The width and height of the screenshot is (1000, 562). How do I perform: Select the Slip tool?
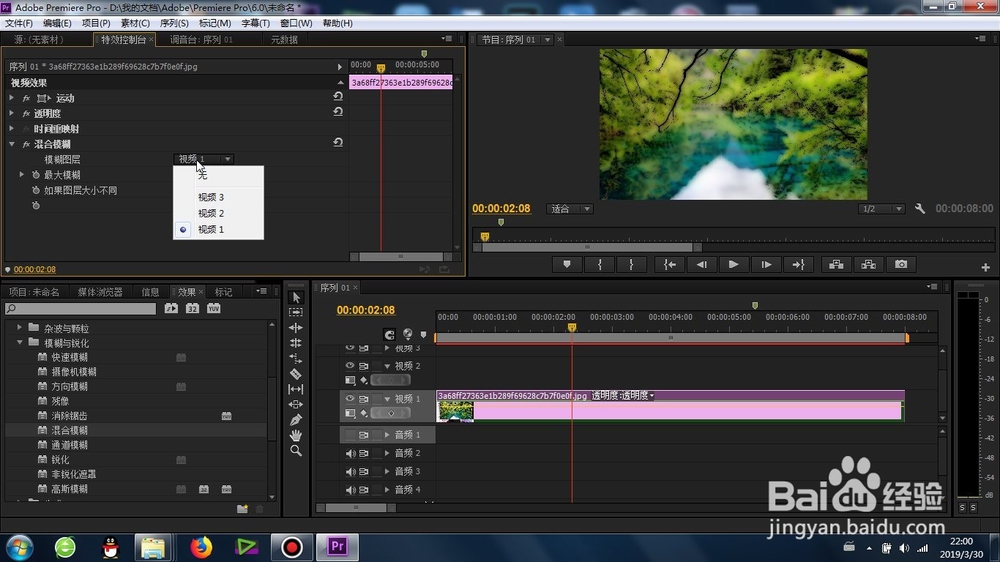point(296,389)
